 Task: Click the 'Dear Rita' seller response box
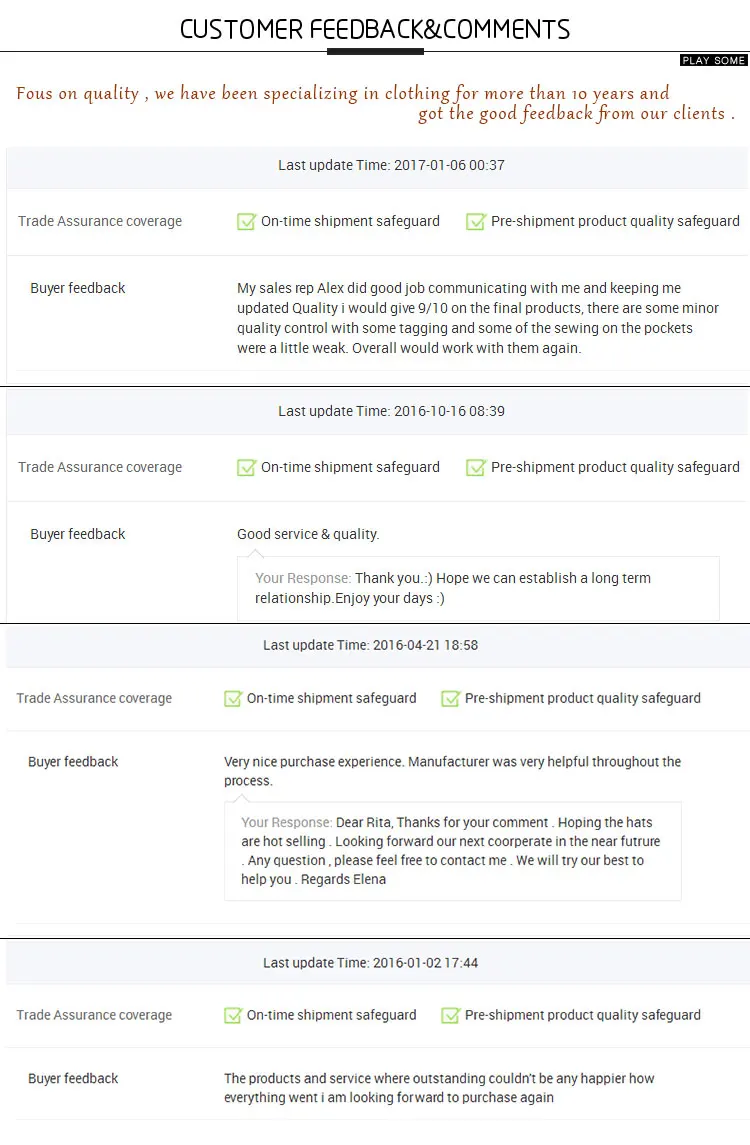click(x=452, y=851)
